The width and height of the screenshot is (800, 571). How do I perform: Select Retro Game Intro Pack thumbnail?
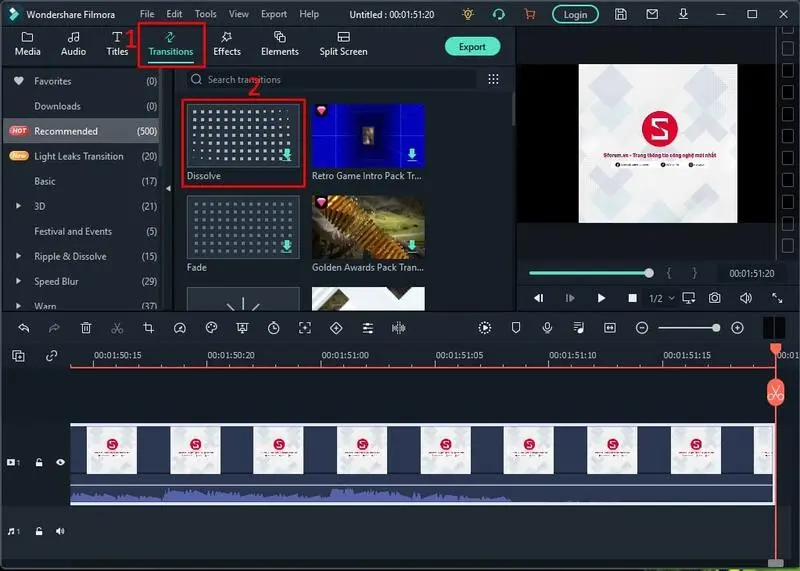368,136
